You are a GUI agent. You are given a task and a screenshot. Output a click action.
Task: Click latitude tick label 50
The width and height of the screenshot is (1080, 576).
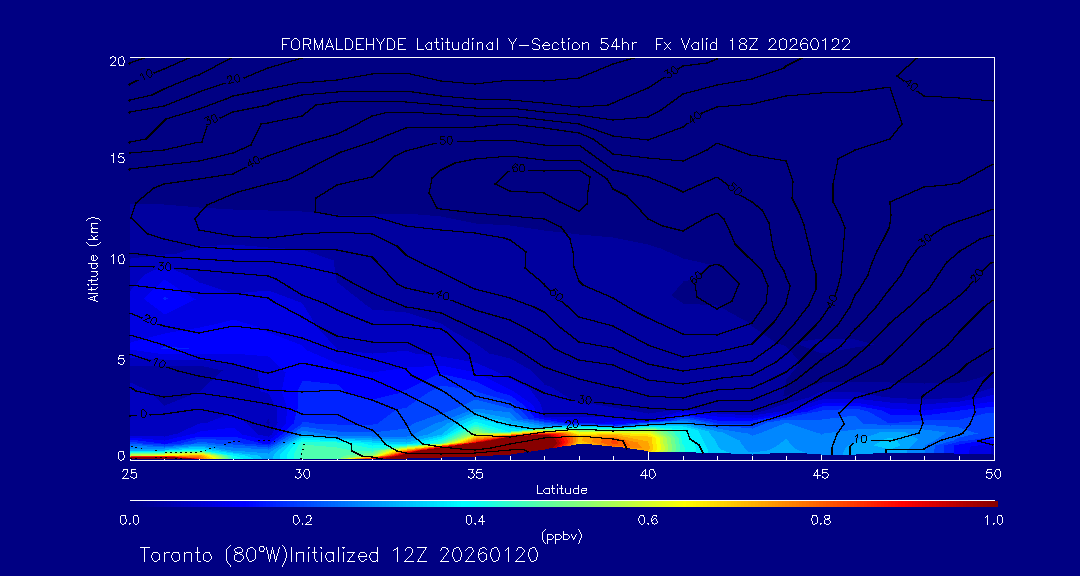click(994, 474)
